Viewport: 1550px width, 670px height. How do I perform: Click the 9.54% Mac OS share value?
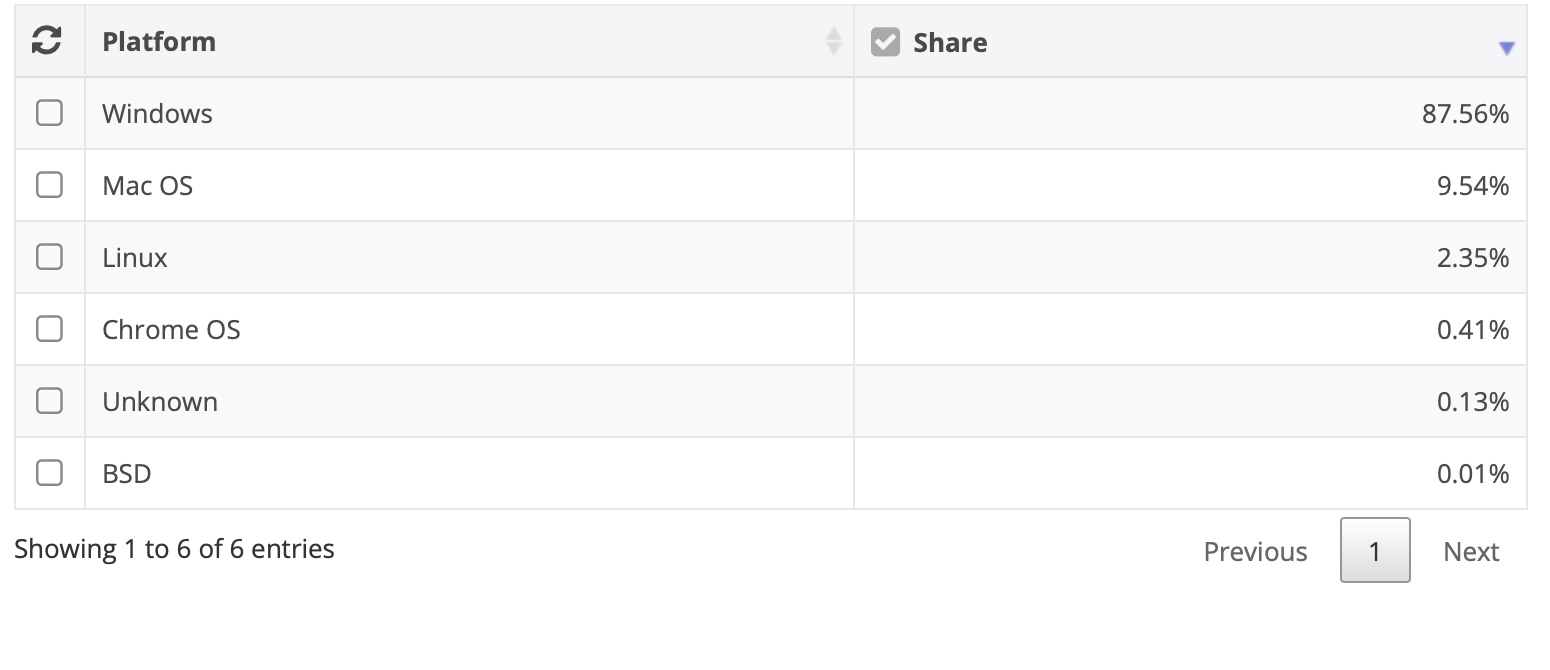tap(1472, 186)
